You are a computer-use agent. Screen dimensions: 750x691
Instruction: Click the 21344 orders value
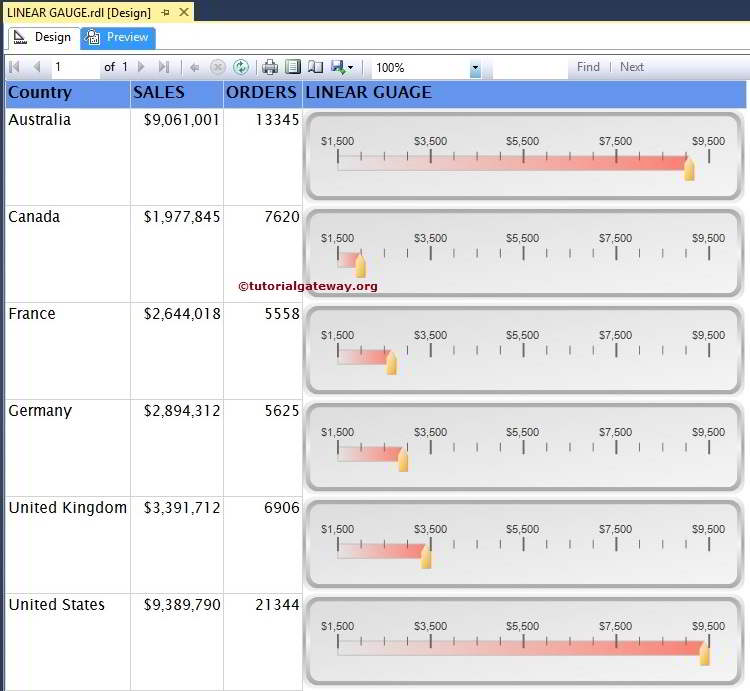point(277,605)
